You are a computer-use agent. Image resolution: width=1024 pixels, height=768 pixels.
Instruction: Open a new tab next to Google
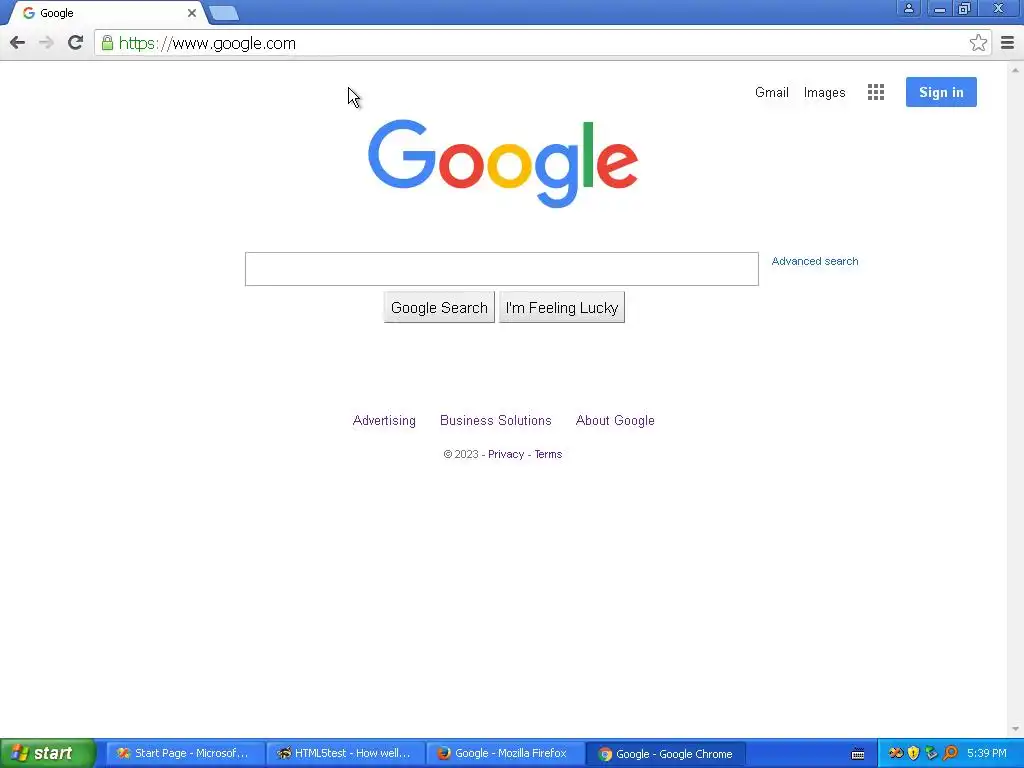click(224, 13)
